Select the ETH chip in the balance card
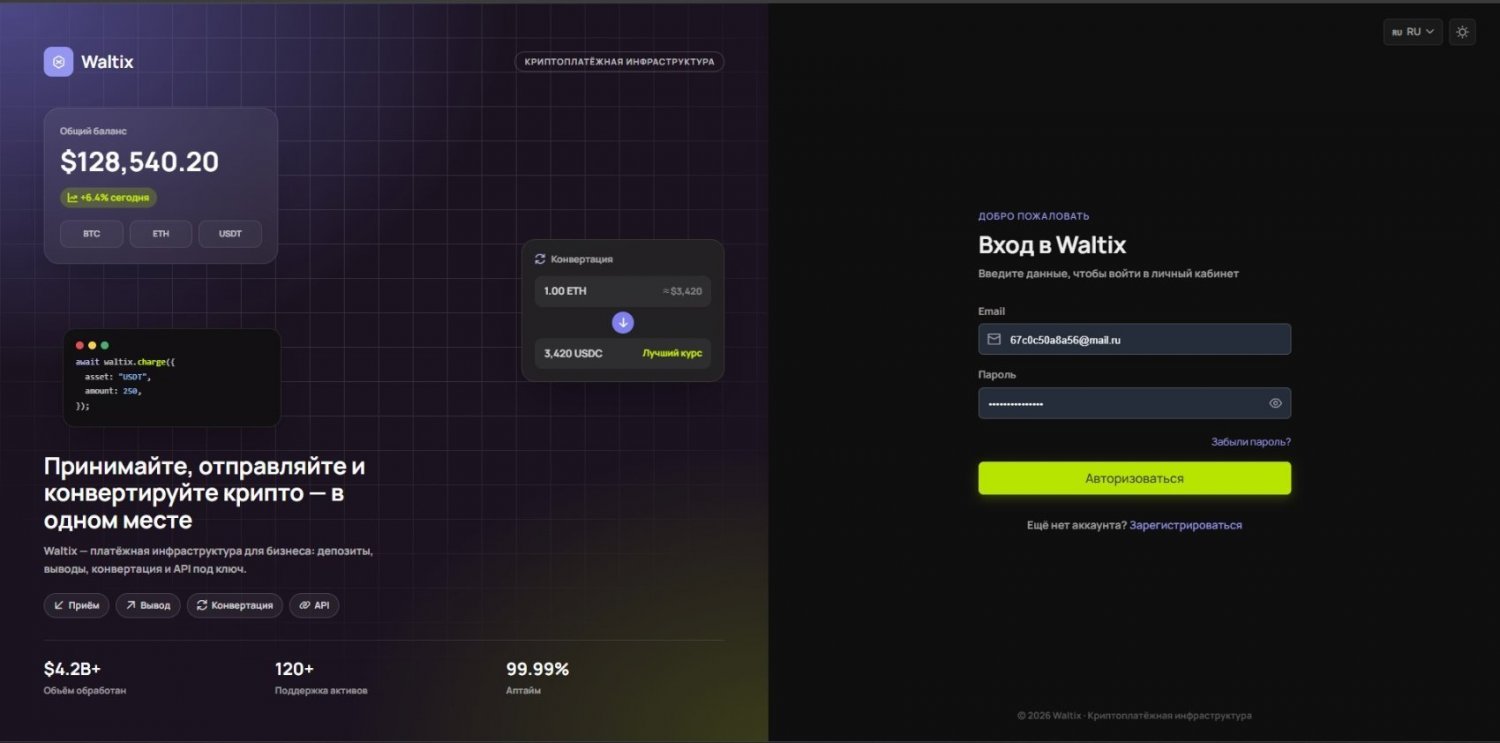The width and height of the screenshot is (1500, 743). coord(161,234)
